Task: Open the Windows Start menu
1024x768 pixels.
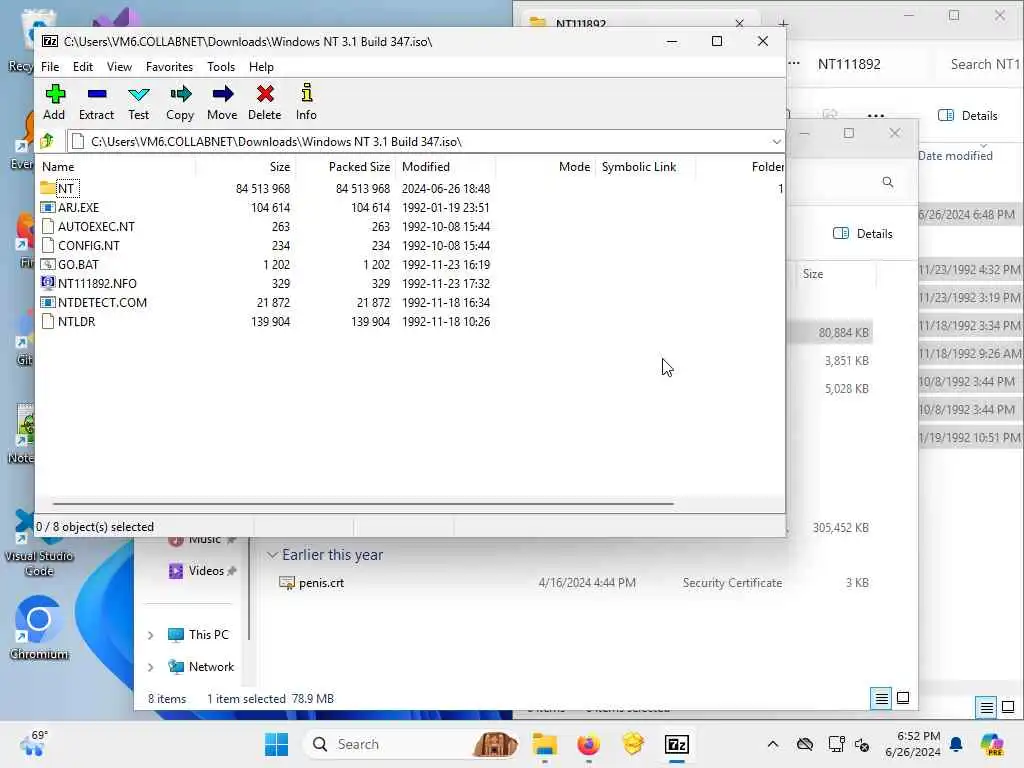Action: (276, 744)
